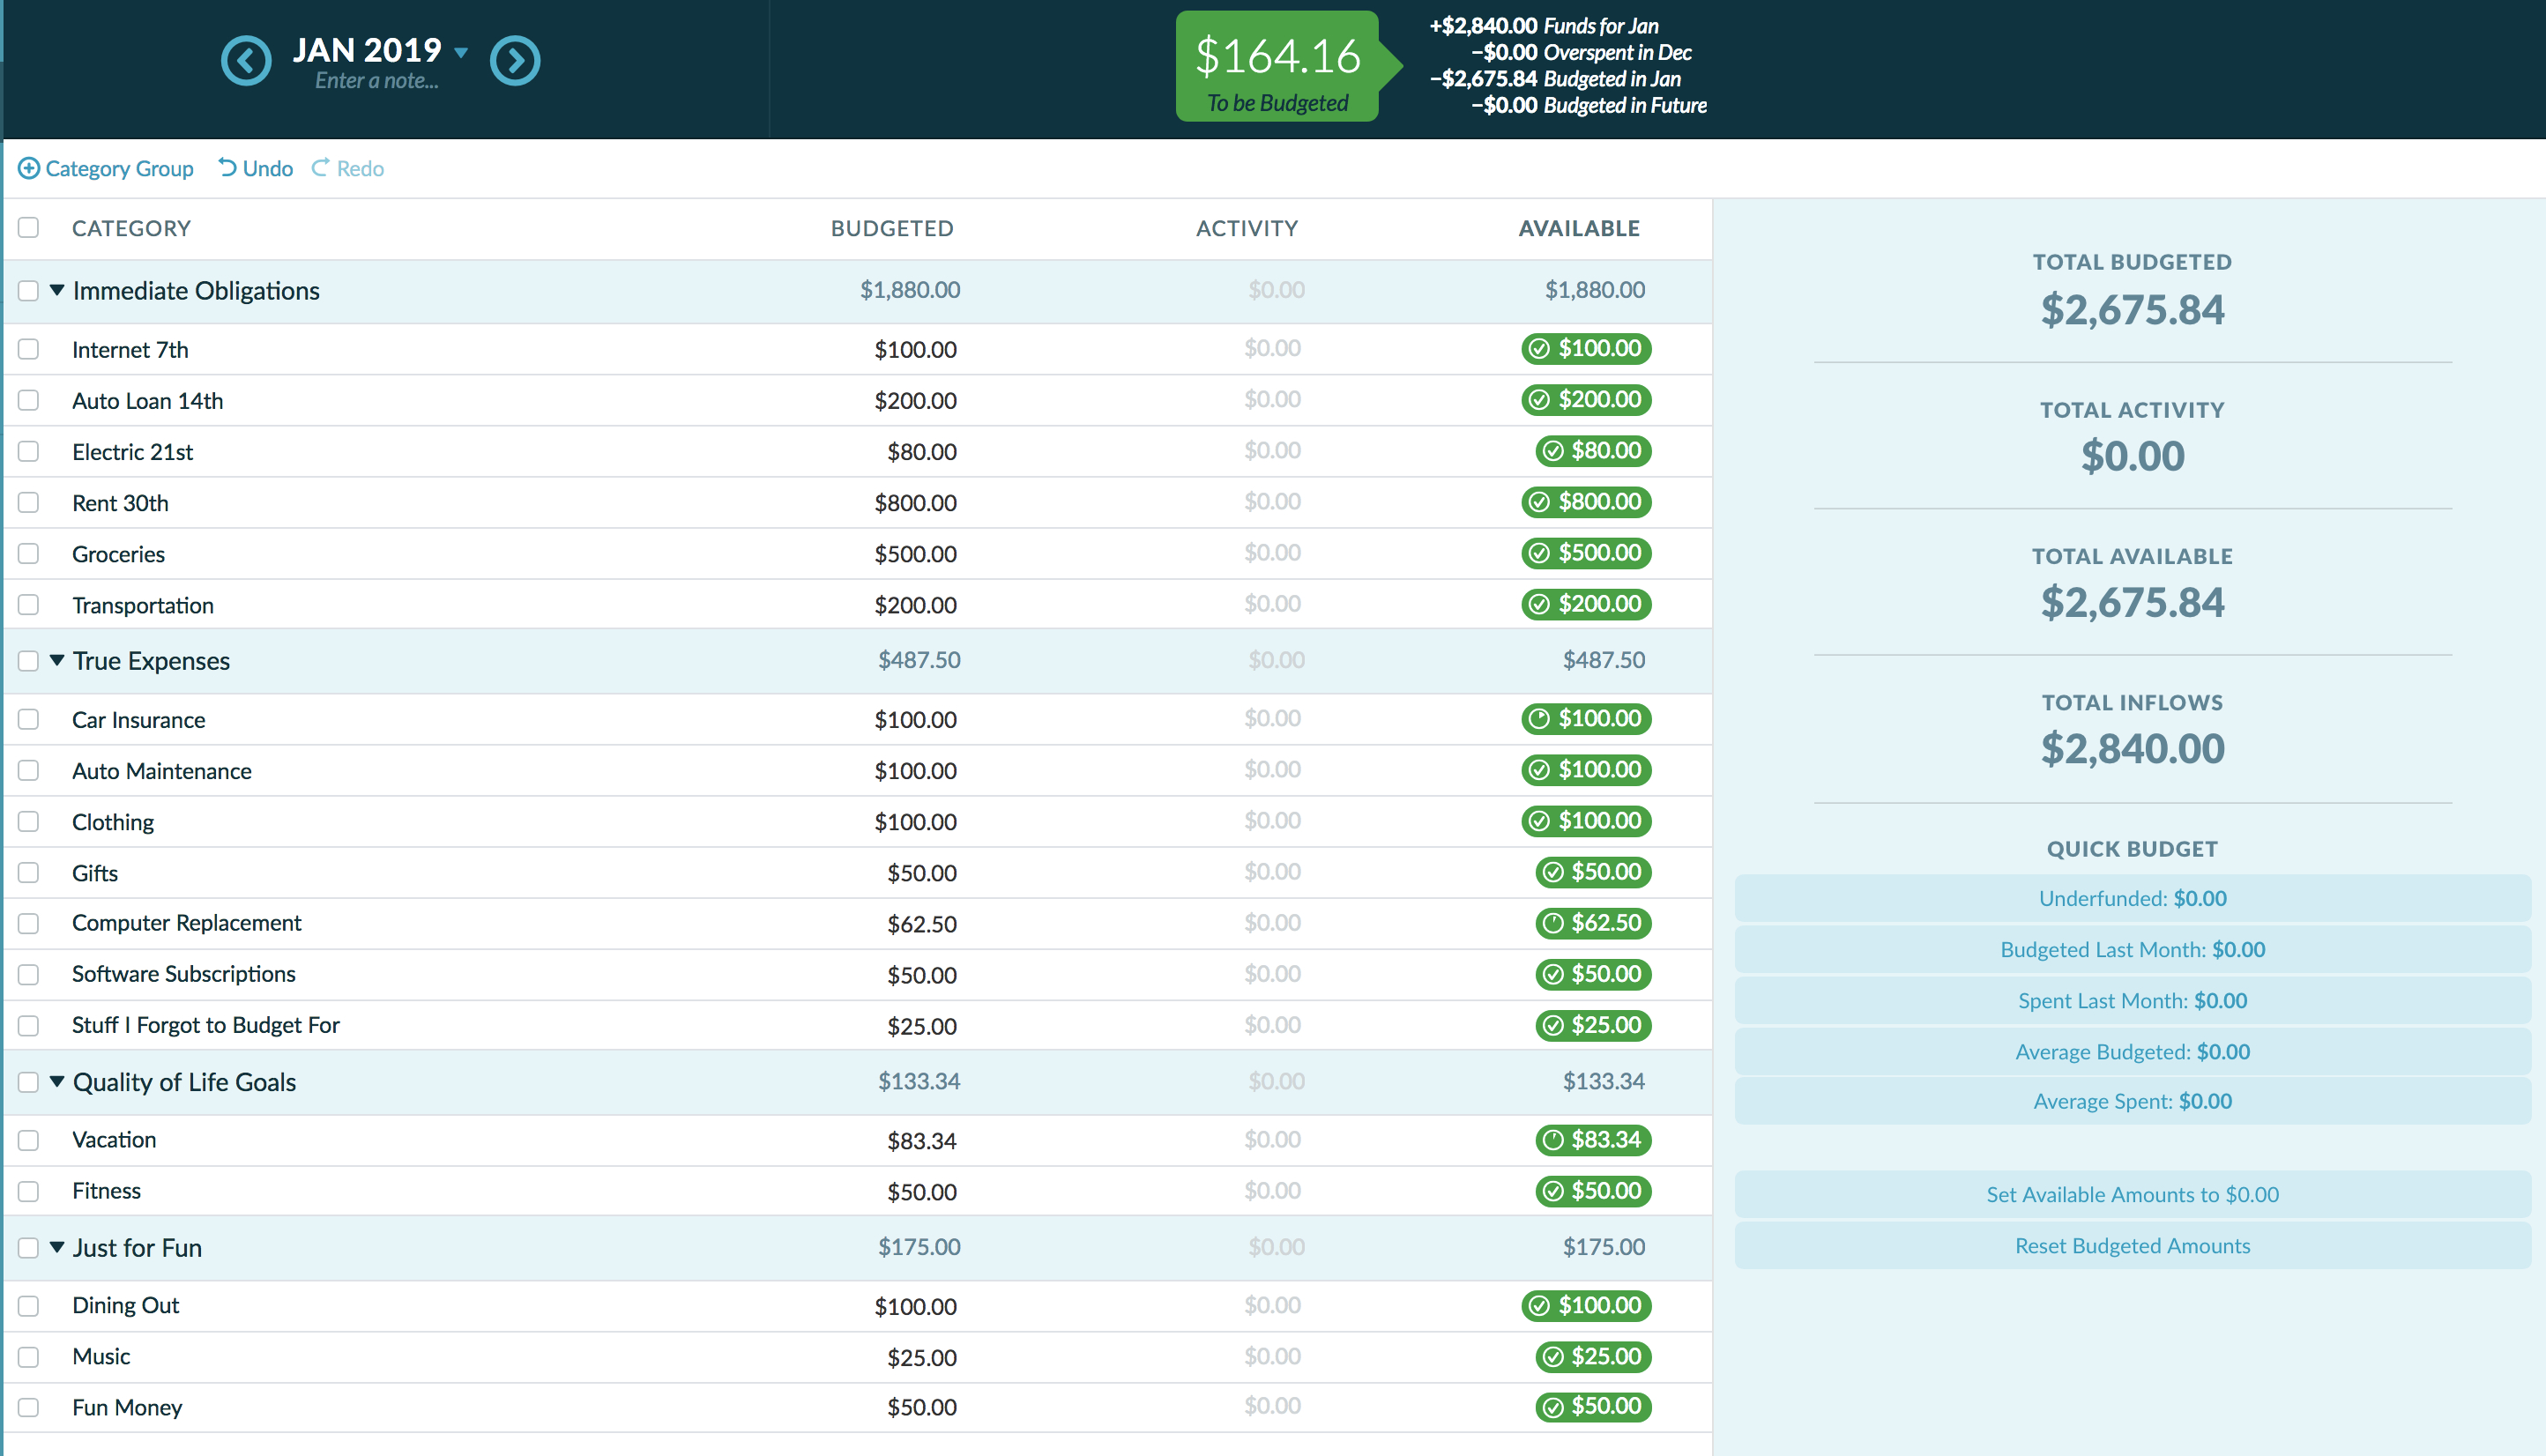Open the JAN 2019 month dropdown

click(x=461, y=51)
